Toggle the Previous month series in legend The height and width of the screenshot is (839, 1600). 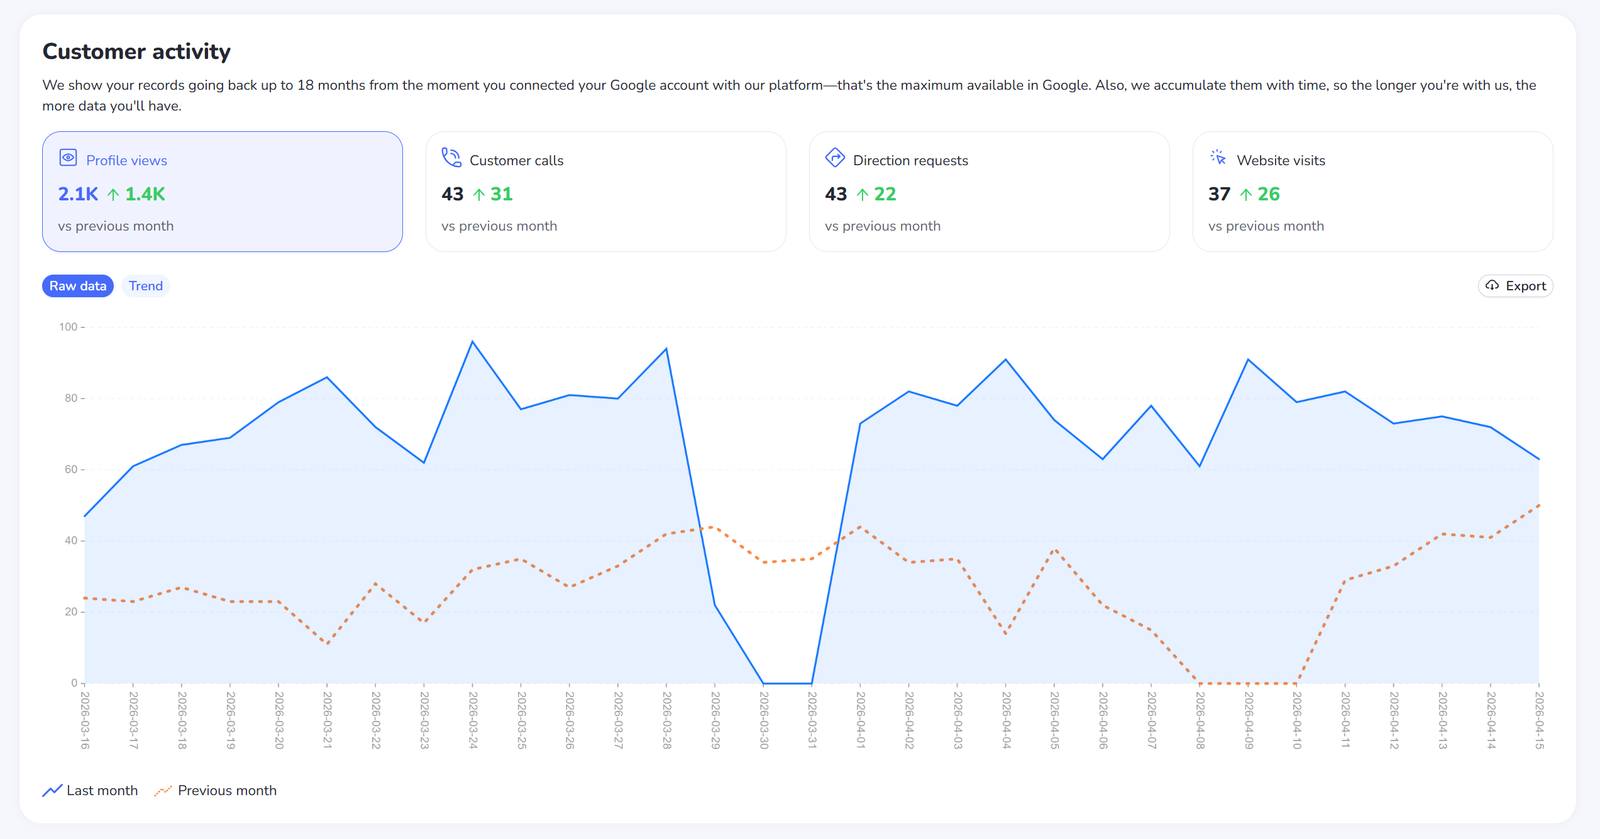pos(215,791)
